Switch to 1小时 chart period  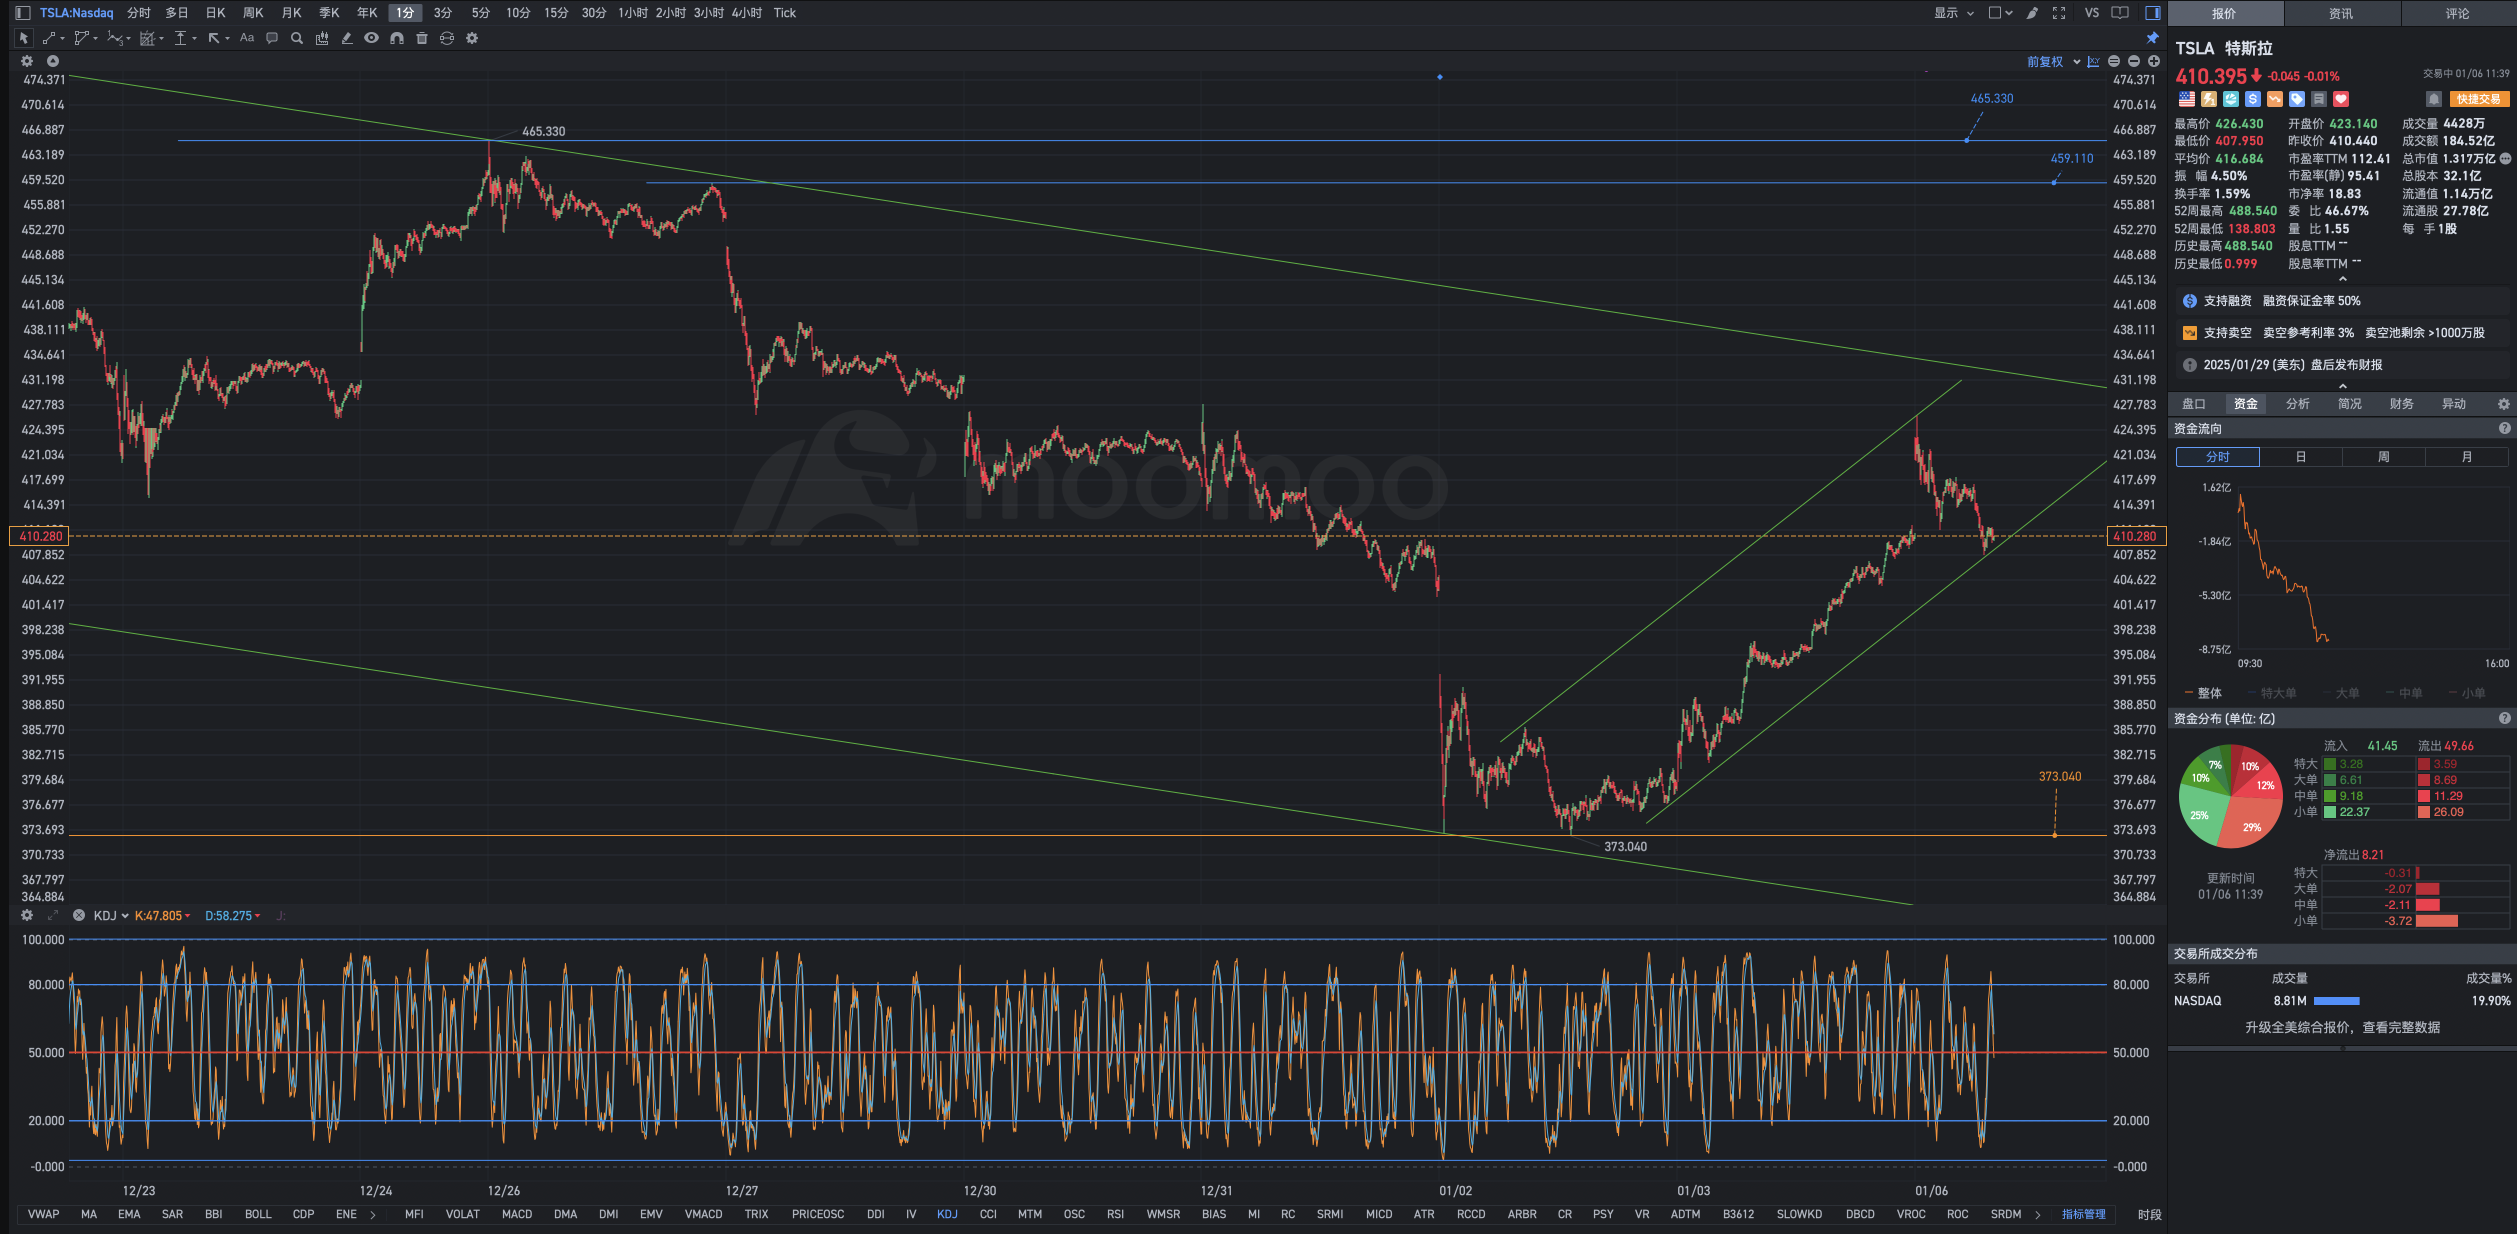click(x=633, y=13)
